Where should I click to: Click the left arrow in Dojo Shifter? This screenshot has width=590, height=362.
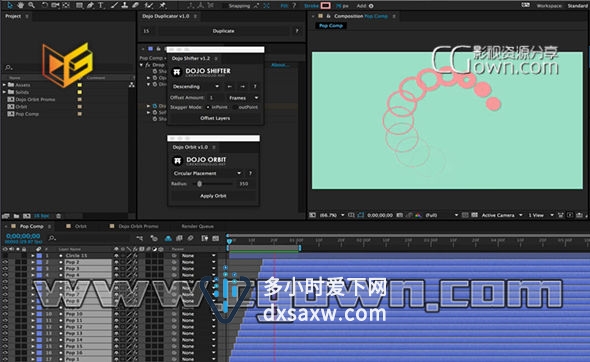tap(230, 87)
